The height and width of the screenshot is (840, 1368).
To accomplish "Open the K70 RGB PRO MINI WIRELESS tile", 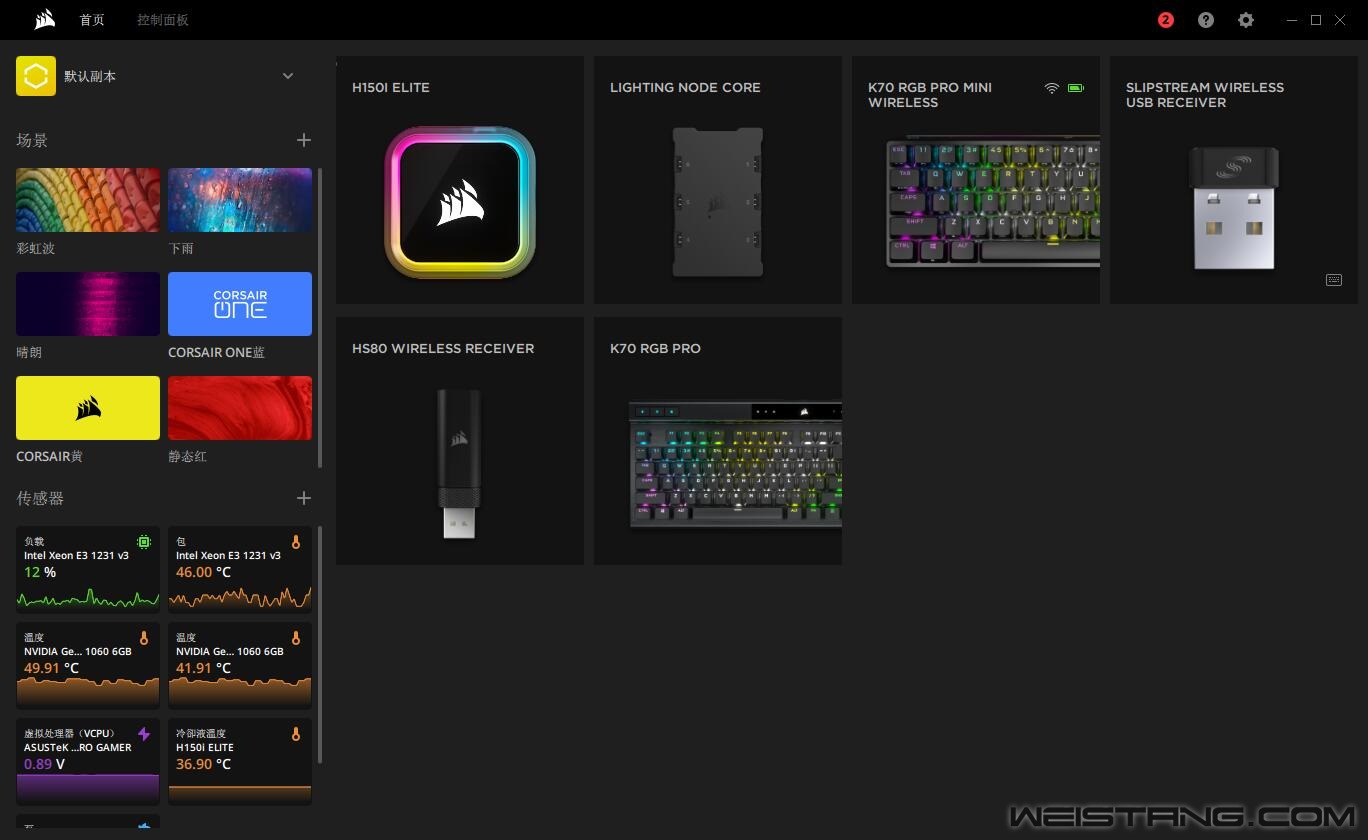I will click(x=976, y=180).
